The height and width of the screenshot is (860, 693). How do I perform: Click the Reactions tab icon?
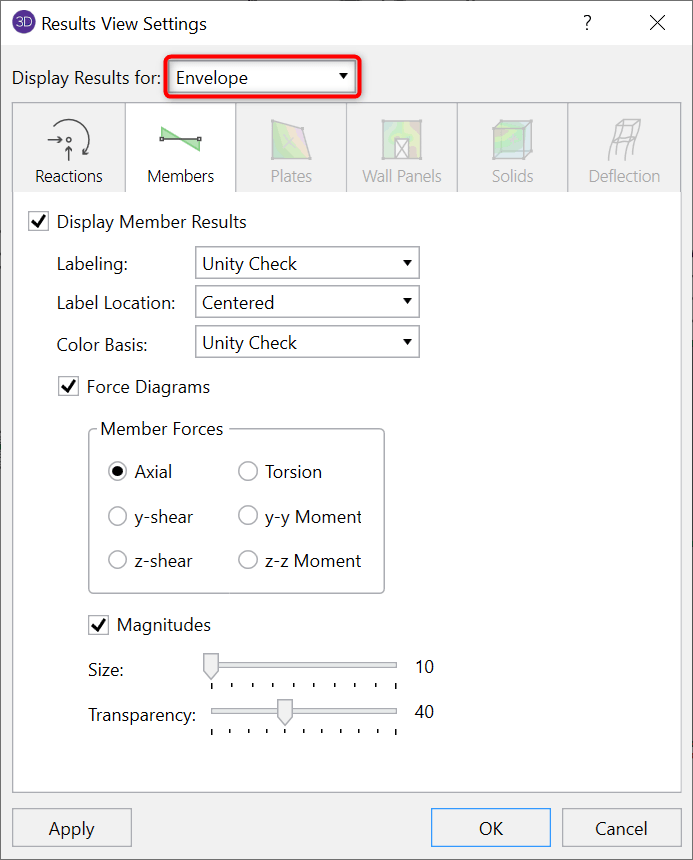(x=68, y=140)
